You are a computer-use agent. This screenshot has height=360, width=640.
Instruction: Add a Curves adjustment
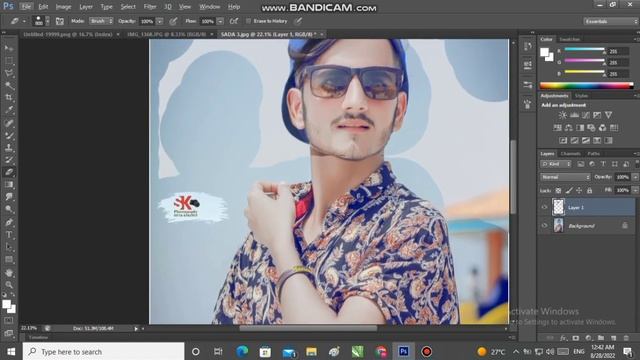pos(586,115)
